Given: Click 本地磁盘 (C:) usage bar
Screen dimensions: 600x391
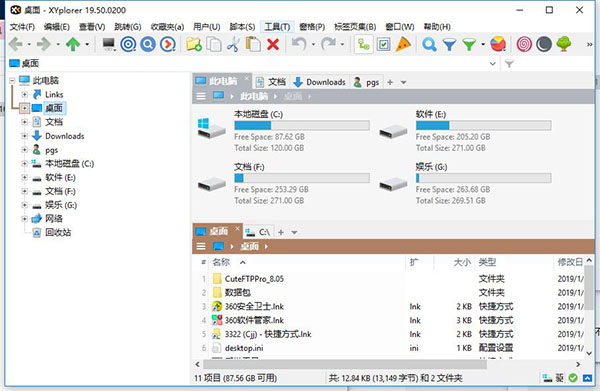Looking at the screenshot, I should point(302,125).
